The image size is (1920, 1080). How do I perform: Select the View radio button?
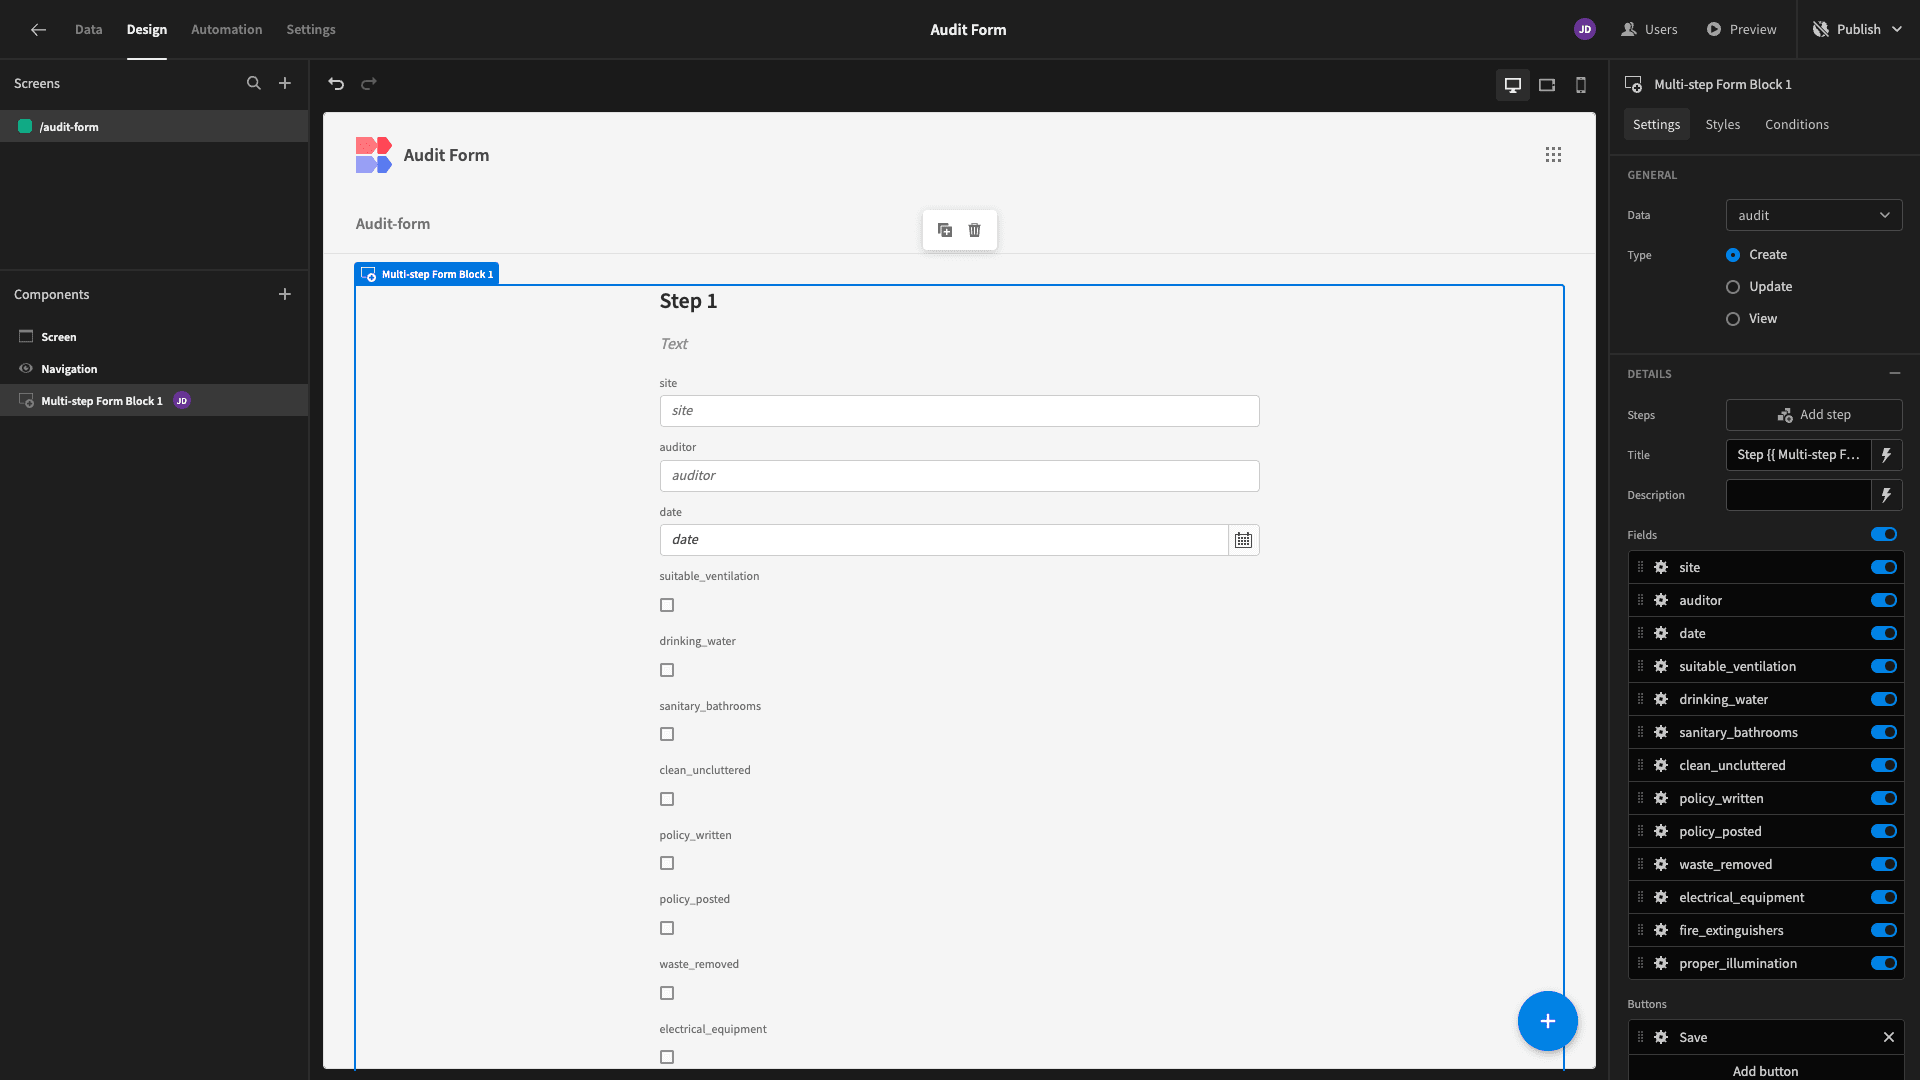1731,319
